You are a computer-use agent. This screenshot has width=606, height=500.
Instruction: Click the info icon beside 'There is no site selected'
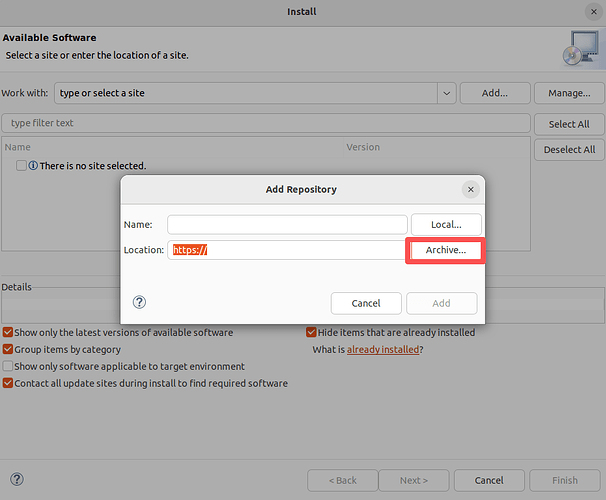[x=33, y=165]
